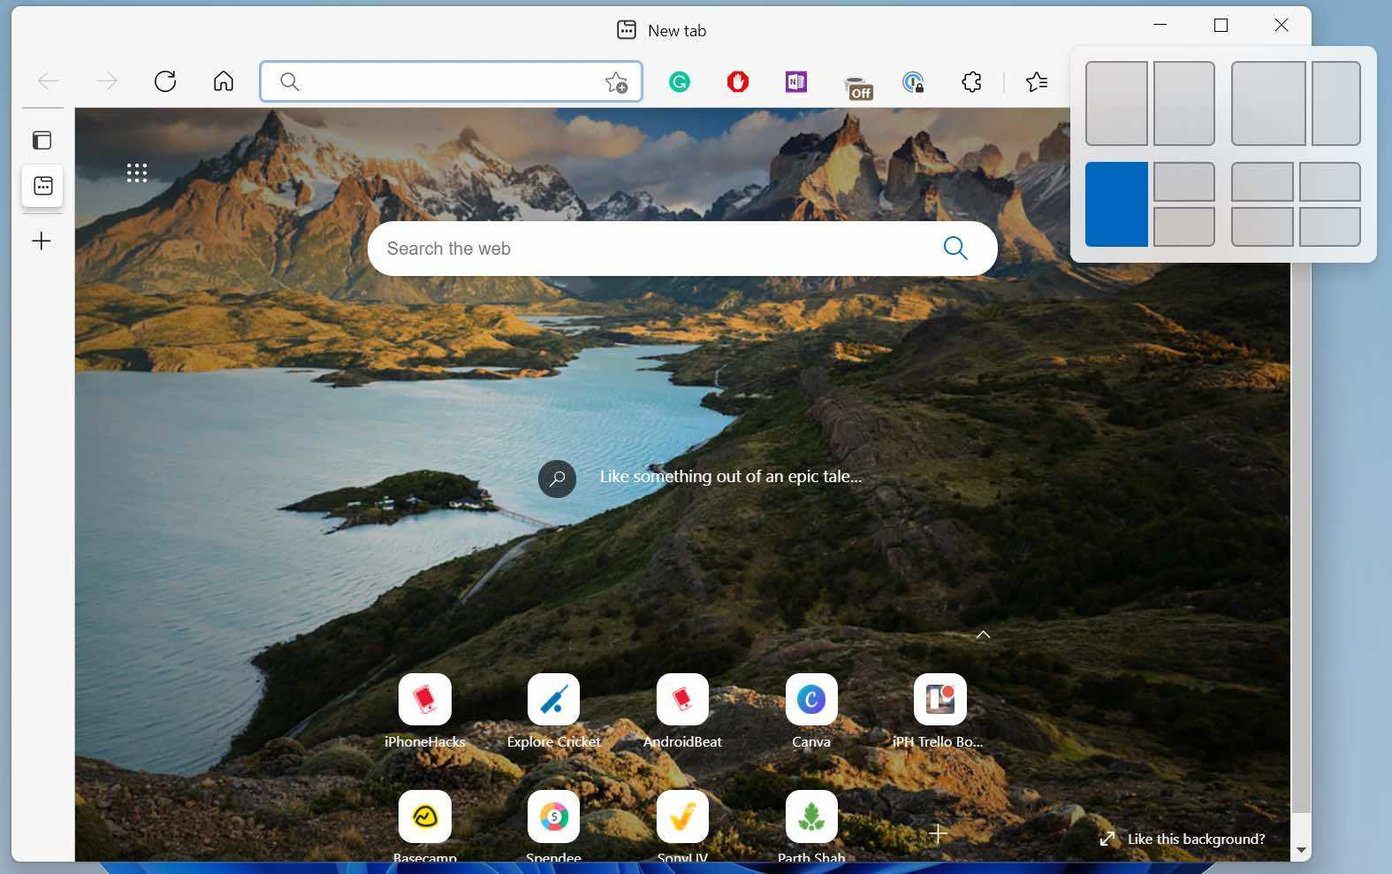Screen dimensions: 1392x874
Task: Refresh the current page
Action: [x=165, y=81]
